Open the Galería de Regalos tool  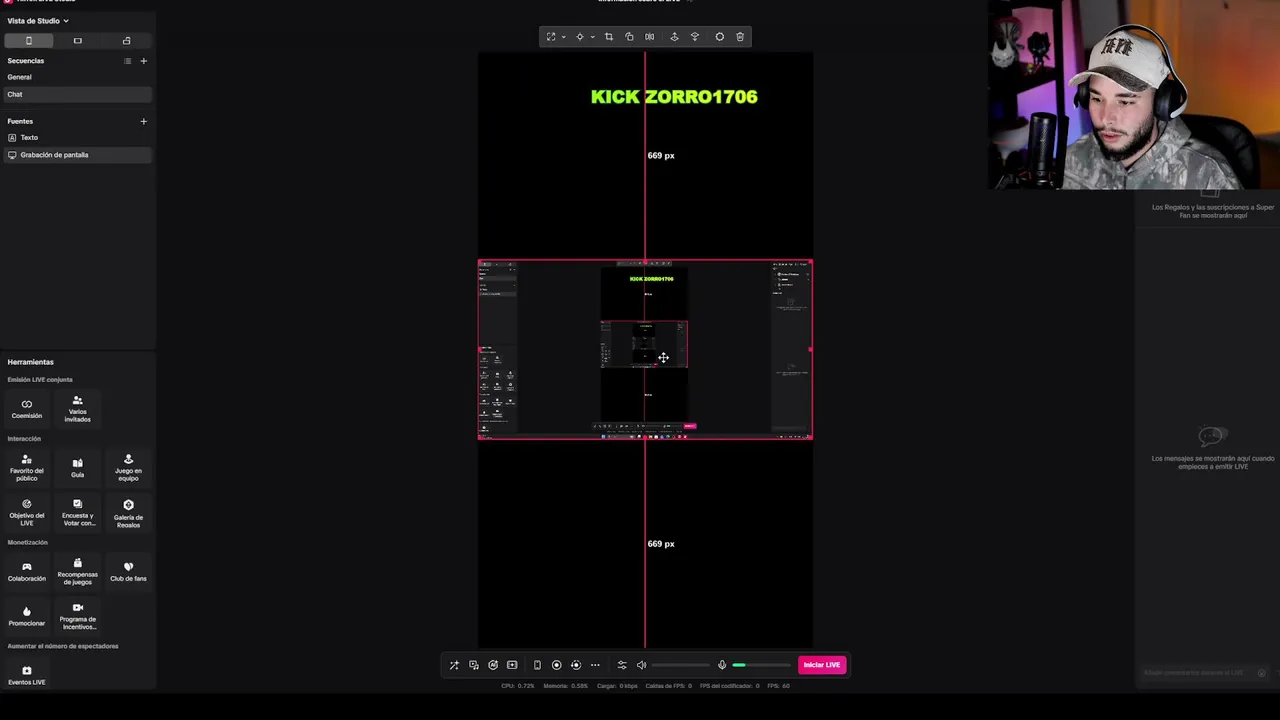click(x=128, y=512)
